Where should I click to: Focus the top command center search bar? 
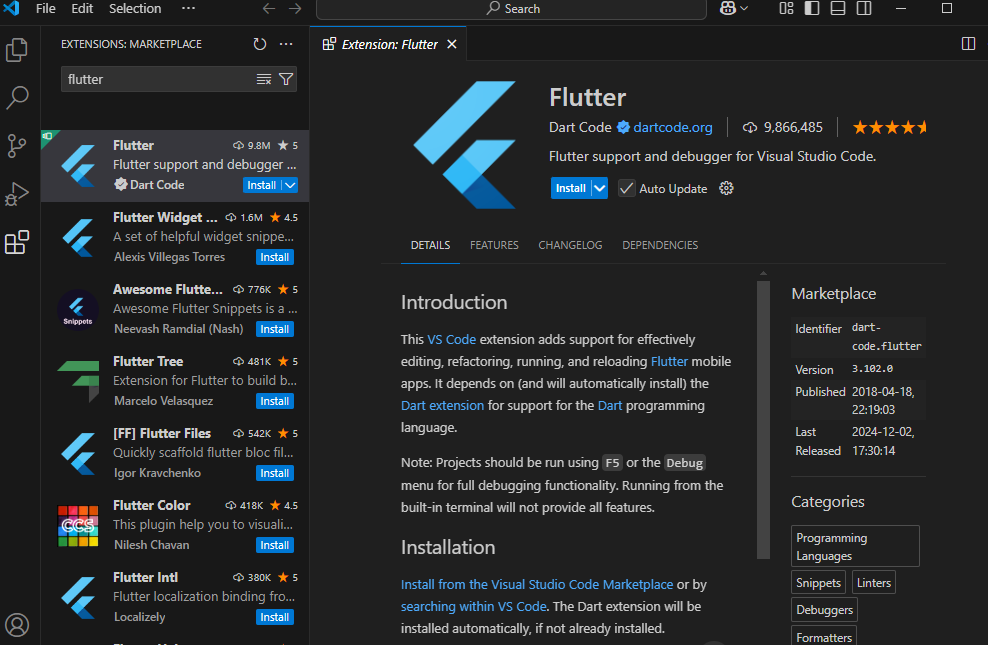(x=512, y=9)
